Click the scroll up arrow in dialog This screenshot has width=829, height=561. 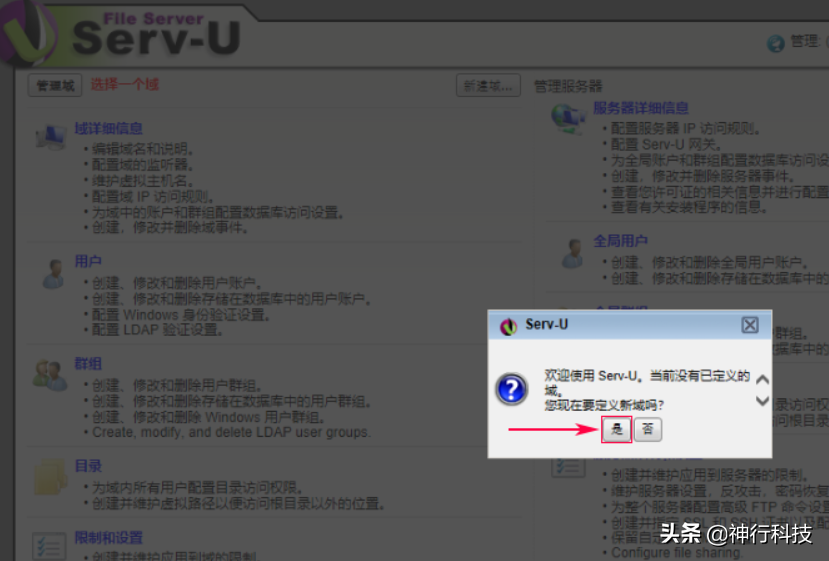coord(762,380)
